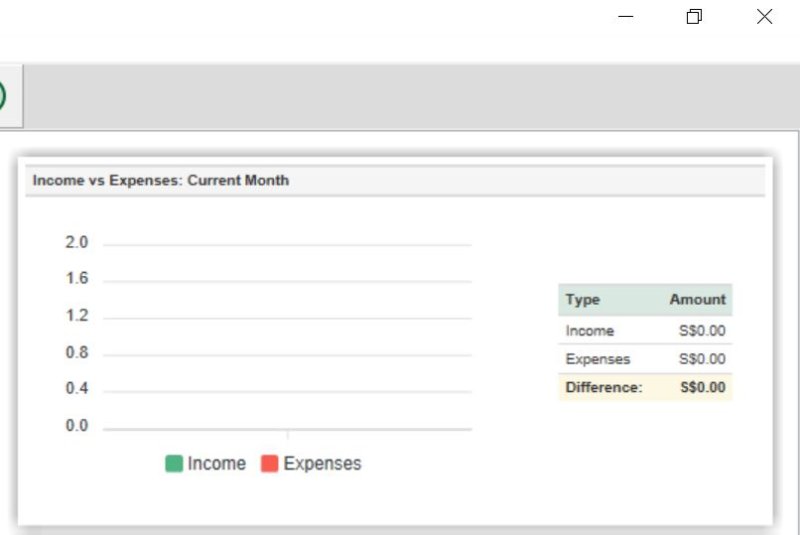This screenshot has height=535, width=800.
Task: Minimize the application window
Action: [x=626, y=16]
